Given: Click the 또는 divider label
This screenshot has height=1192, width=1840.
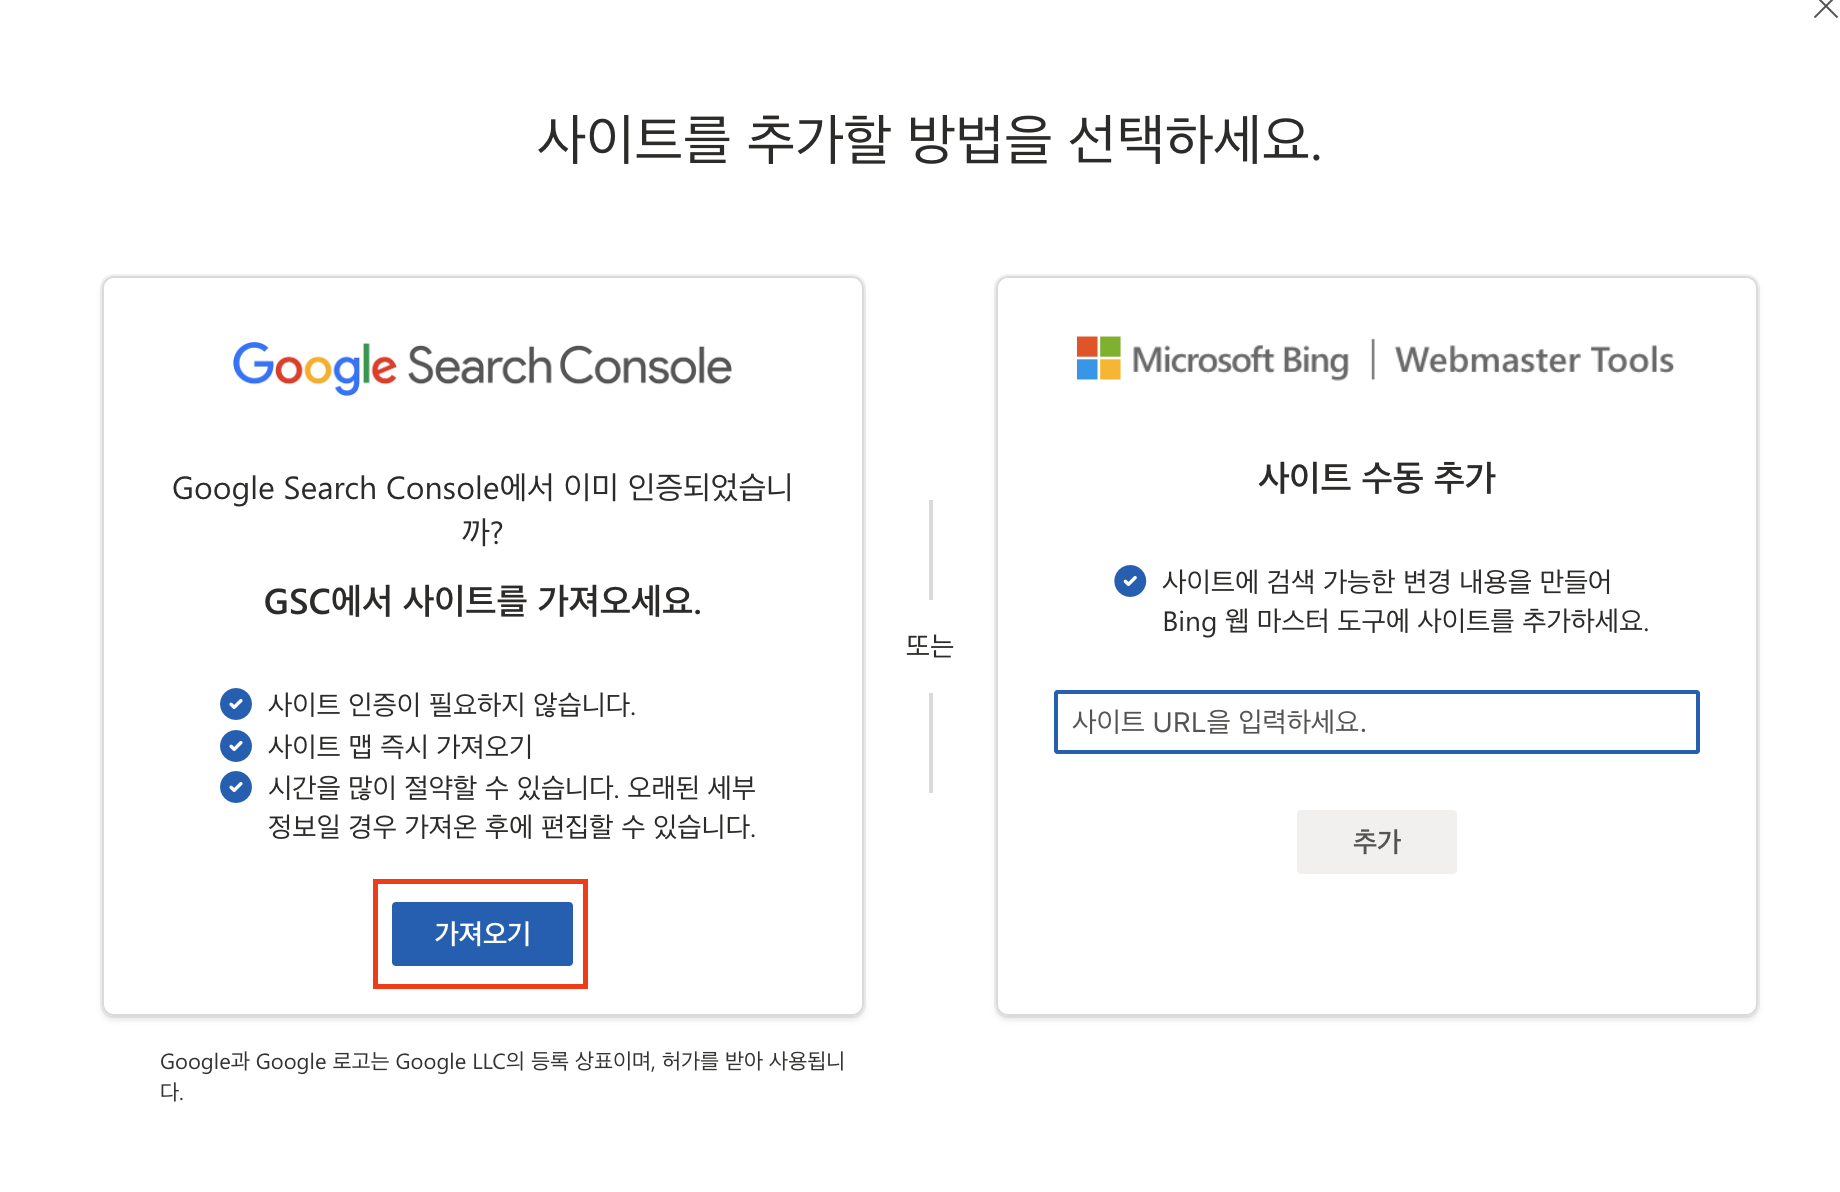Looking at the screenshot, I should 929,646.
